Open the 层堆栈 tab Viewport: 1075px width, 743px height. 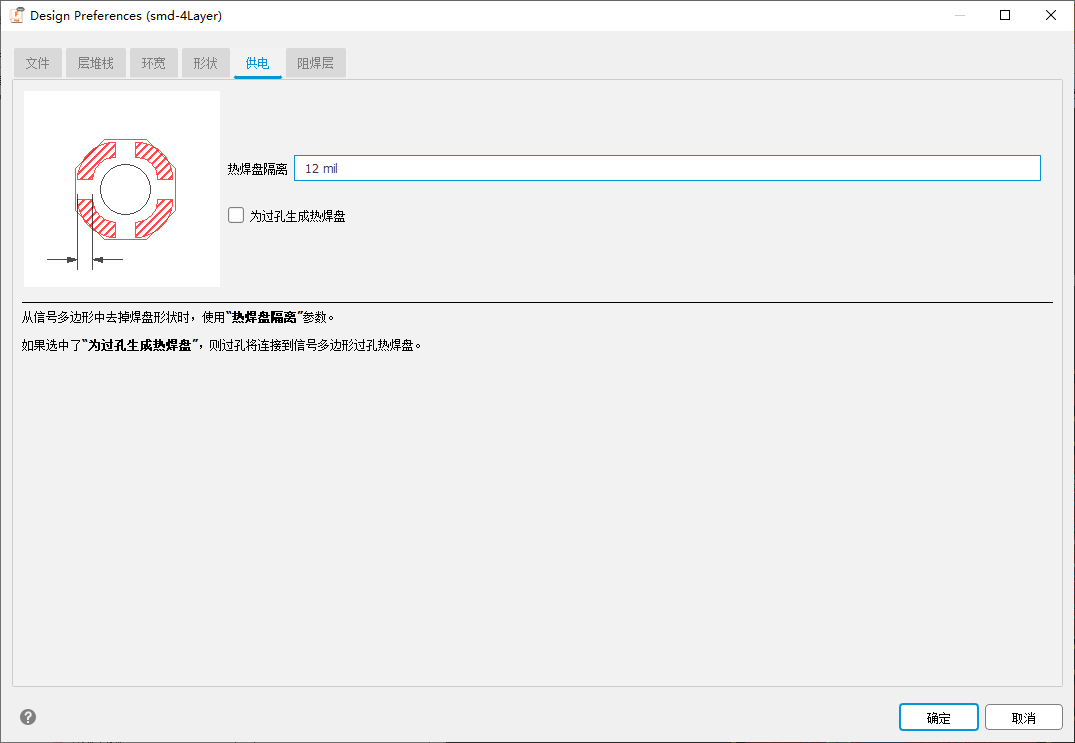click(x=95, y=63)
